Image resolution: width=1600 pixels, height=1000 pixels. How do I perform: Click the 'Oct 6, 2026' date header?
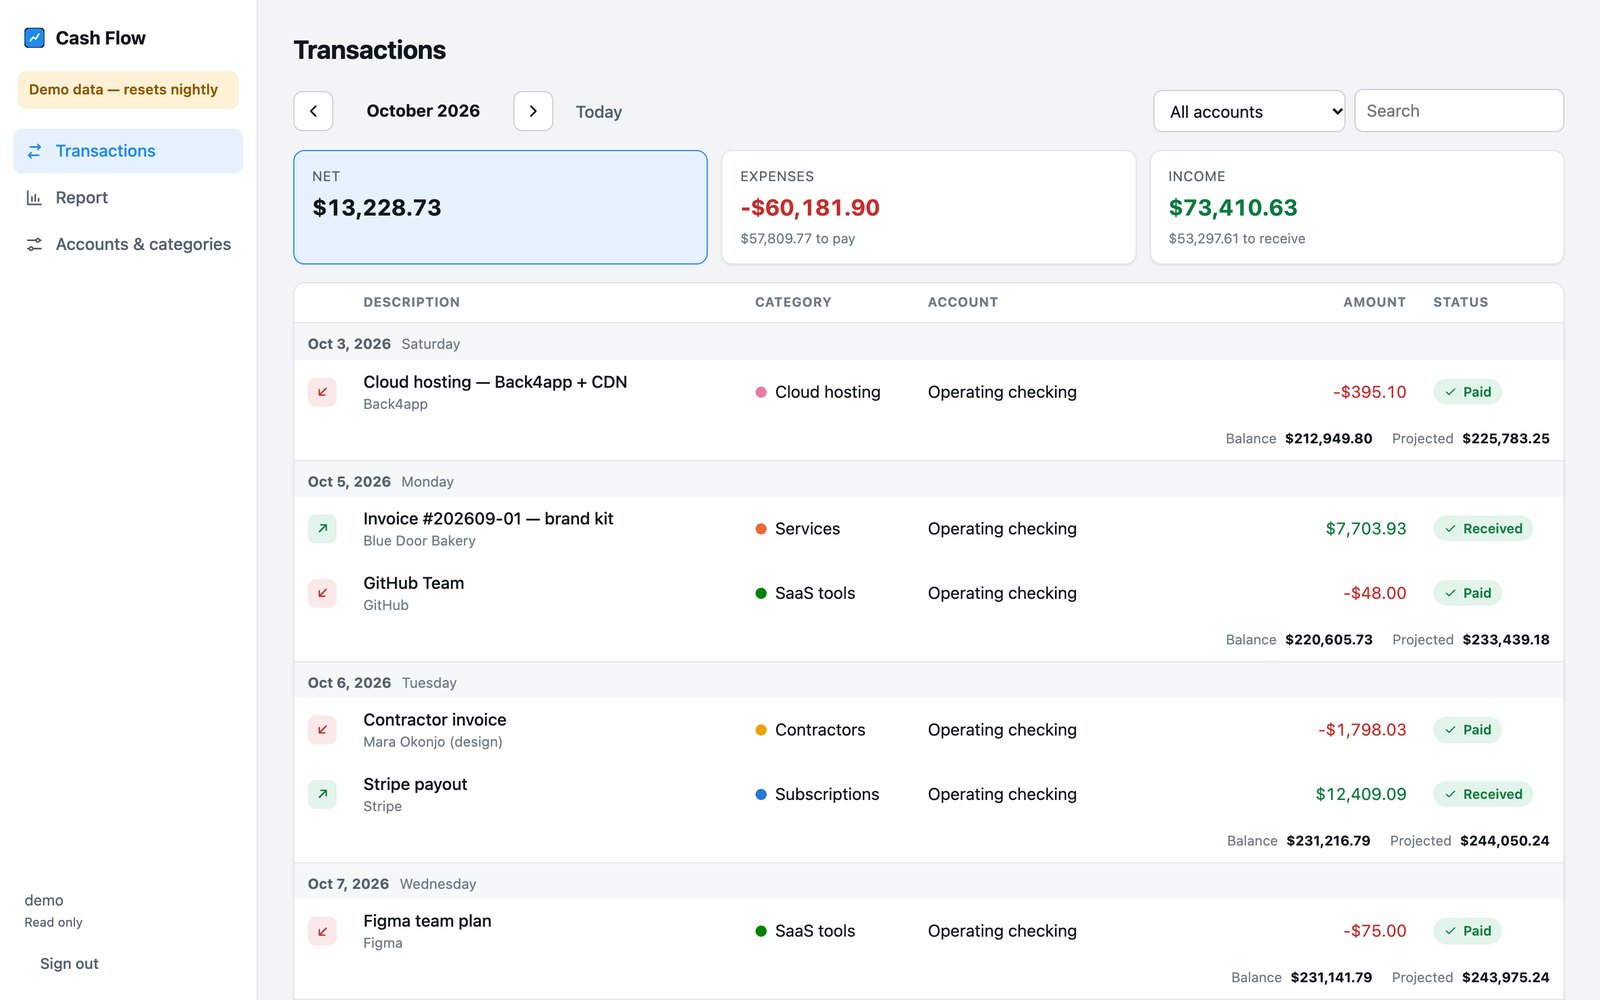(349, 683)
